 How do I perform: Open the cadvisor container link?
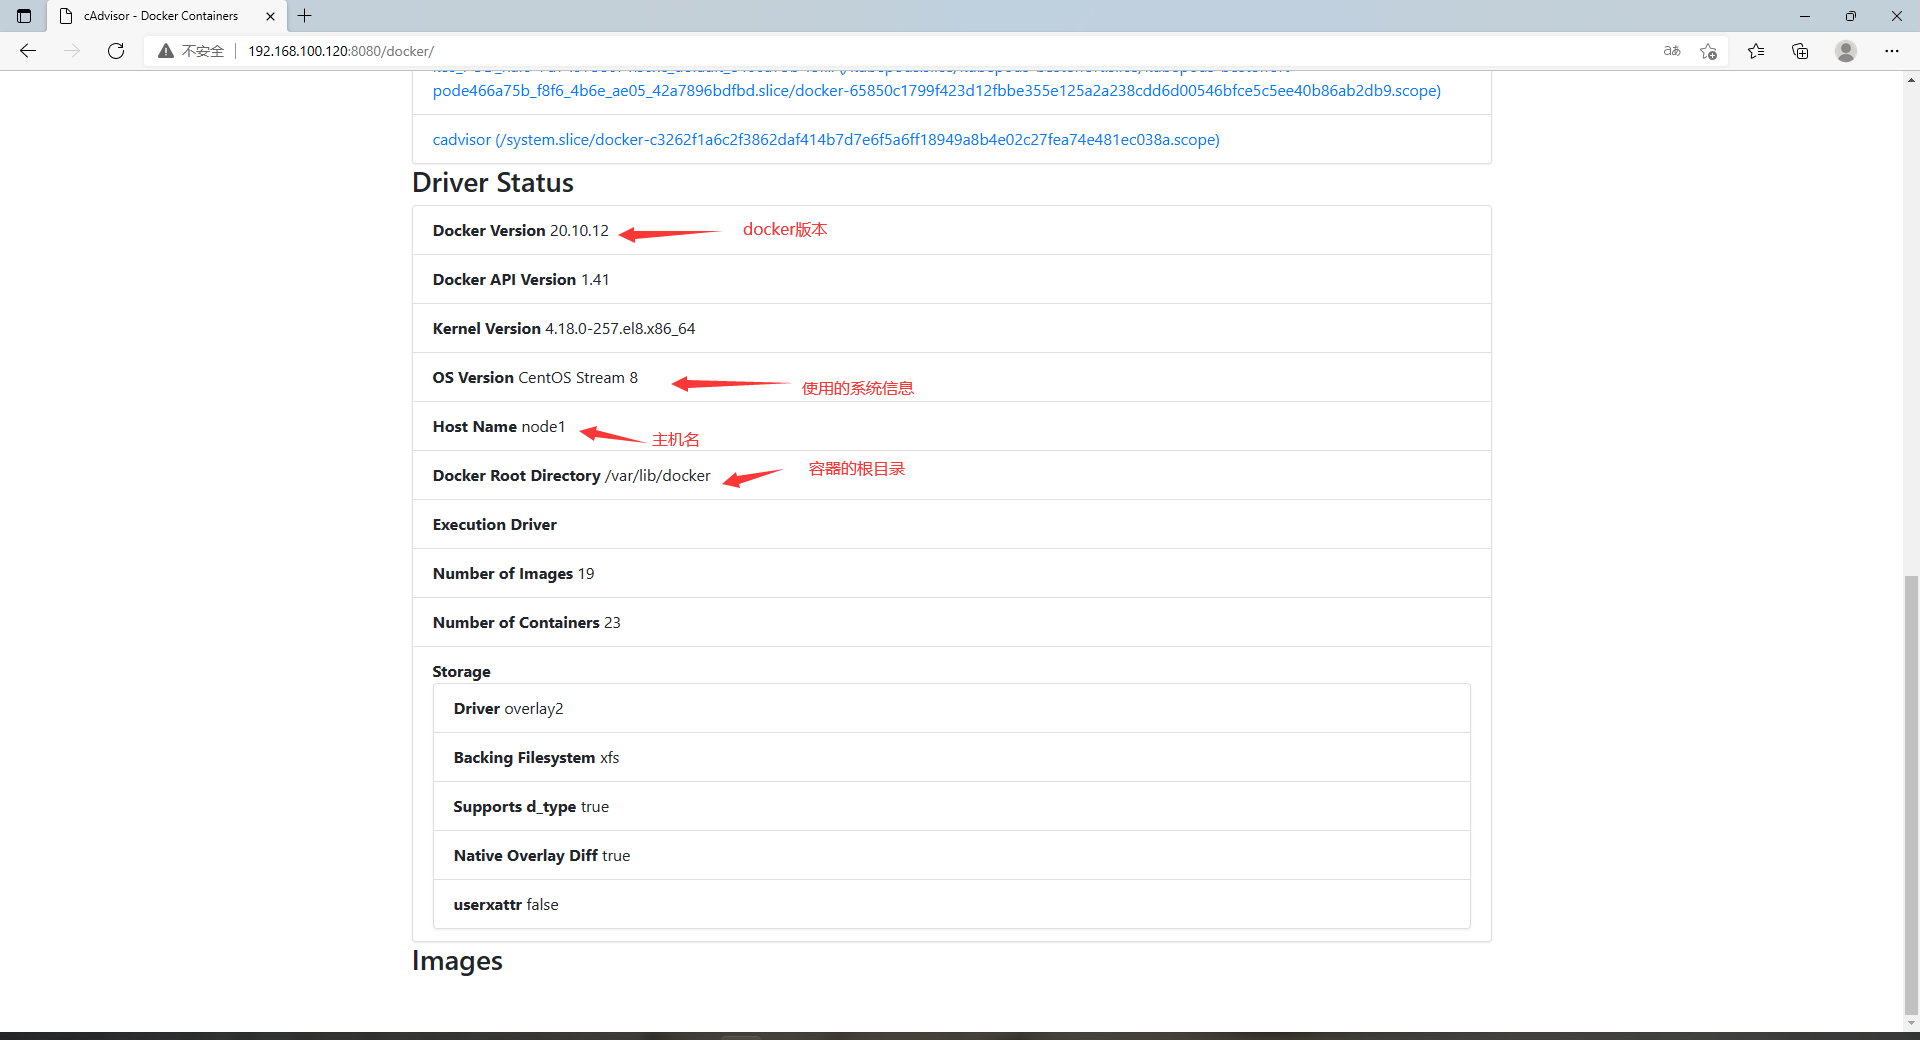[826, 140]
